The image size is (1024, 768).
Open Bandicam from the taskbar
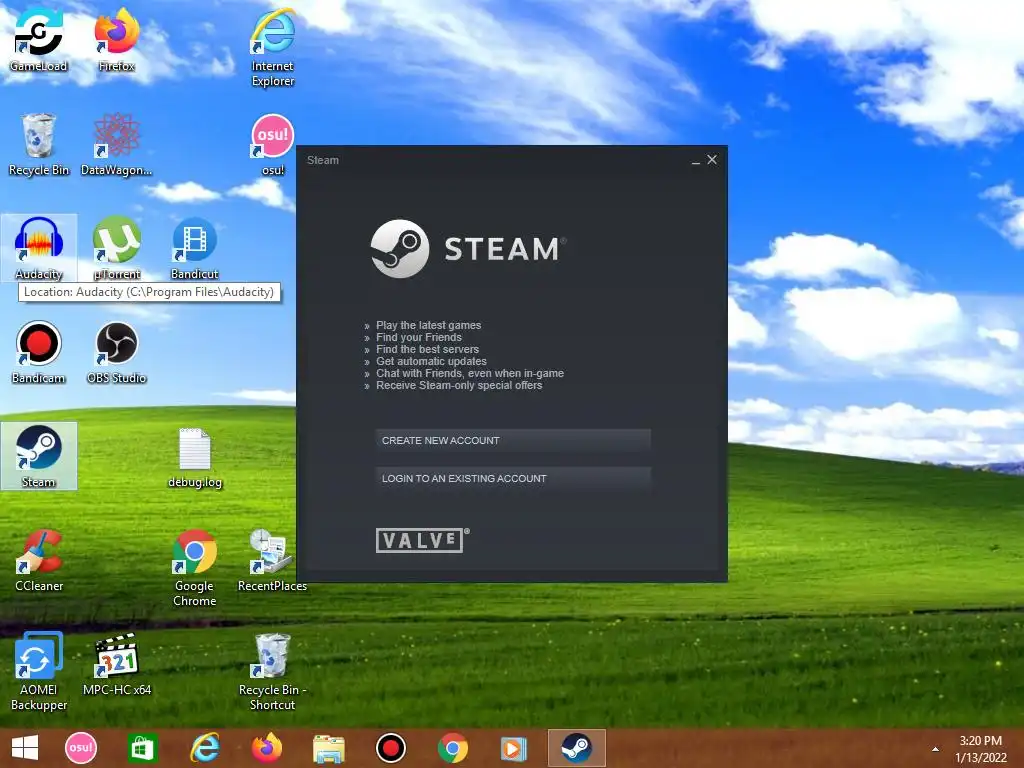391,748
